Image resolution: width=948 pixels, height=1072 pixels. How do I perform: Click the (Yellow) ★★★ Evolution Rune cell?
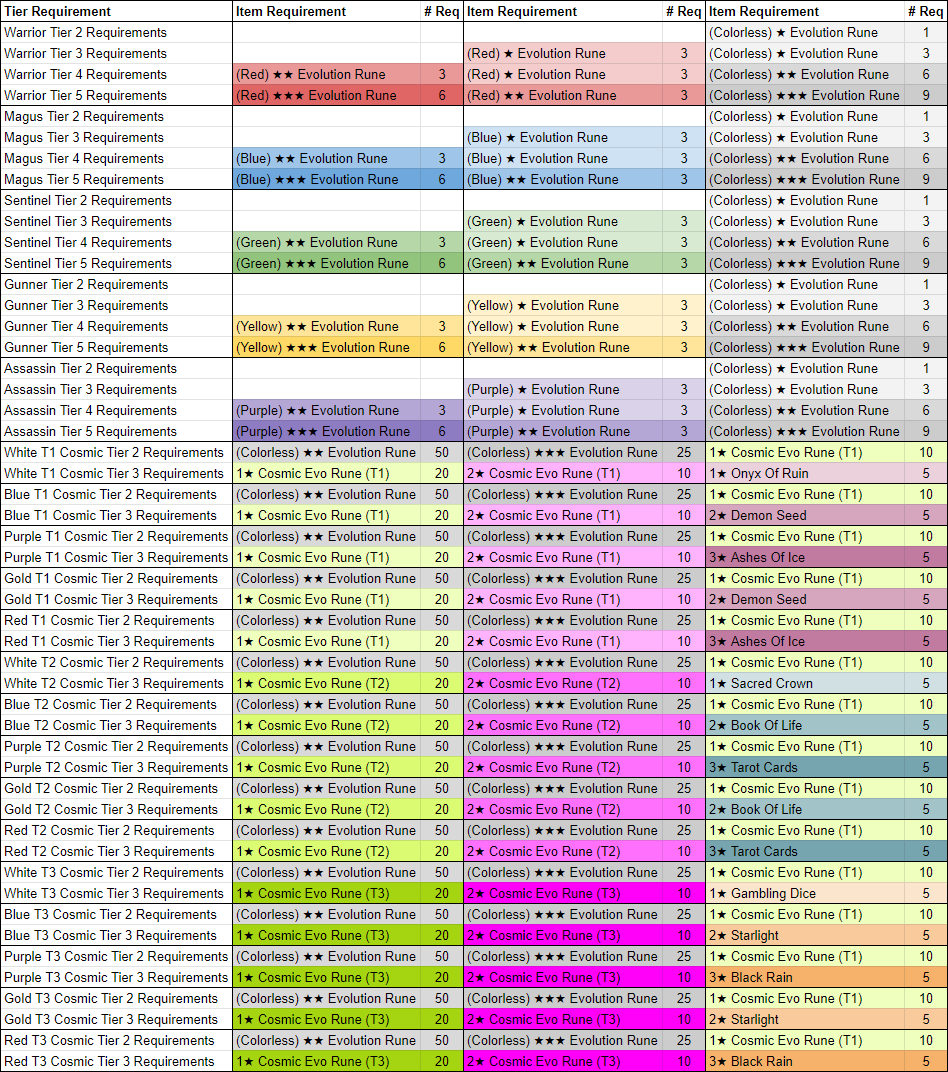coord(322,347)
